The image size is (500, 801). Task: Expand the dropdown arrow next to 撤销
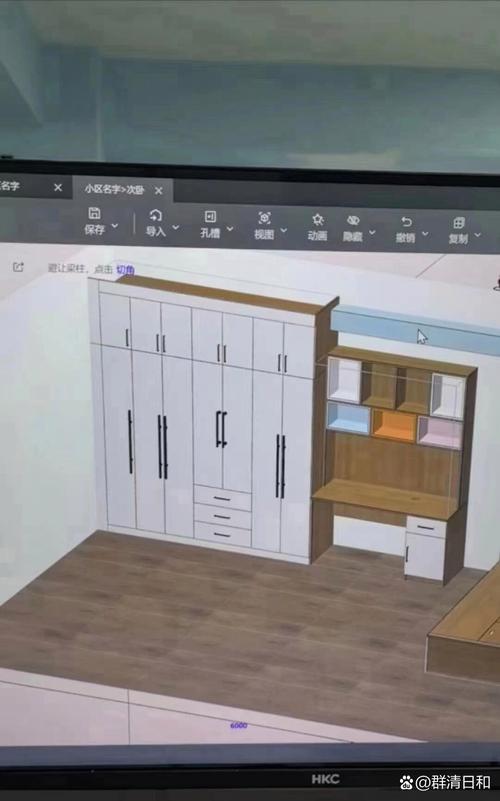pos(425,234)
